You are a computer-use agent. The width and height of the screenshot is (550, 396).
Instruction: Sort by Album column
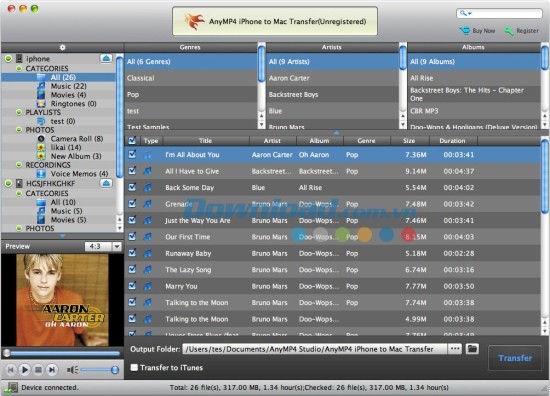click(x=319, y=141)
